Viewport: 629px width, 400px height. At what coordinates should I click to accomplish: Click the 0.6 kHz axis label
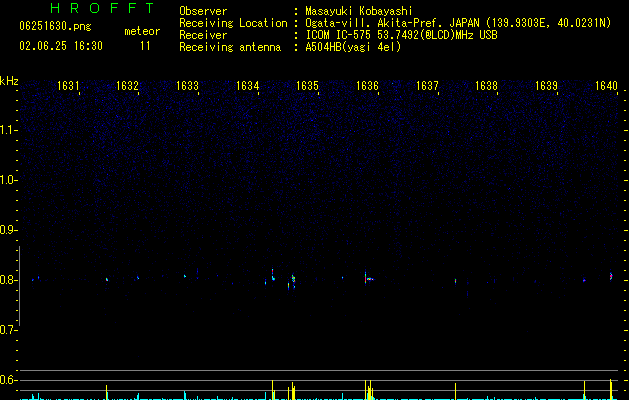pyautogui.click(x=9, y=380)
